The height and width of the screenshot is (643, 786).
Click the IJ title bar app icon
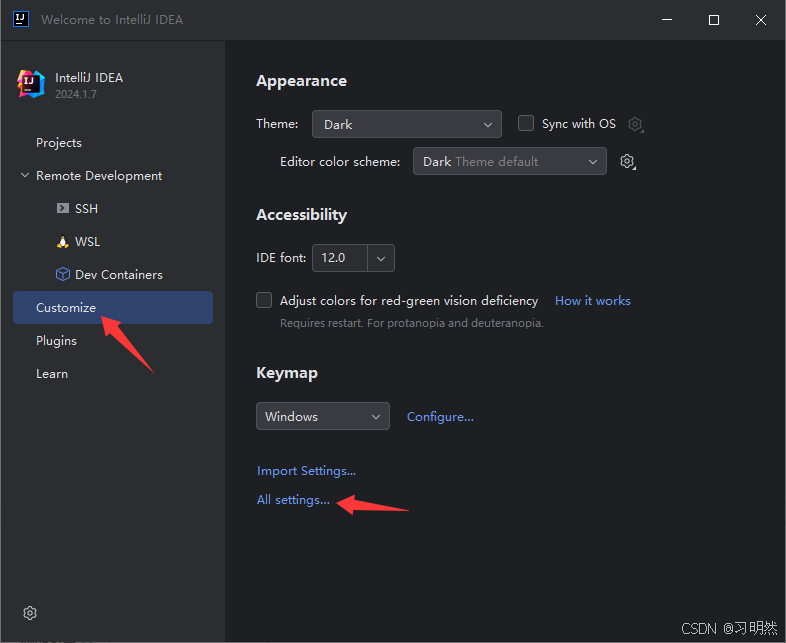[x=21, y=20]
